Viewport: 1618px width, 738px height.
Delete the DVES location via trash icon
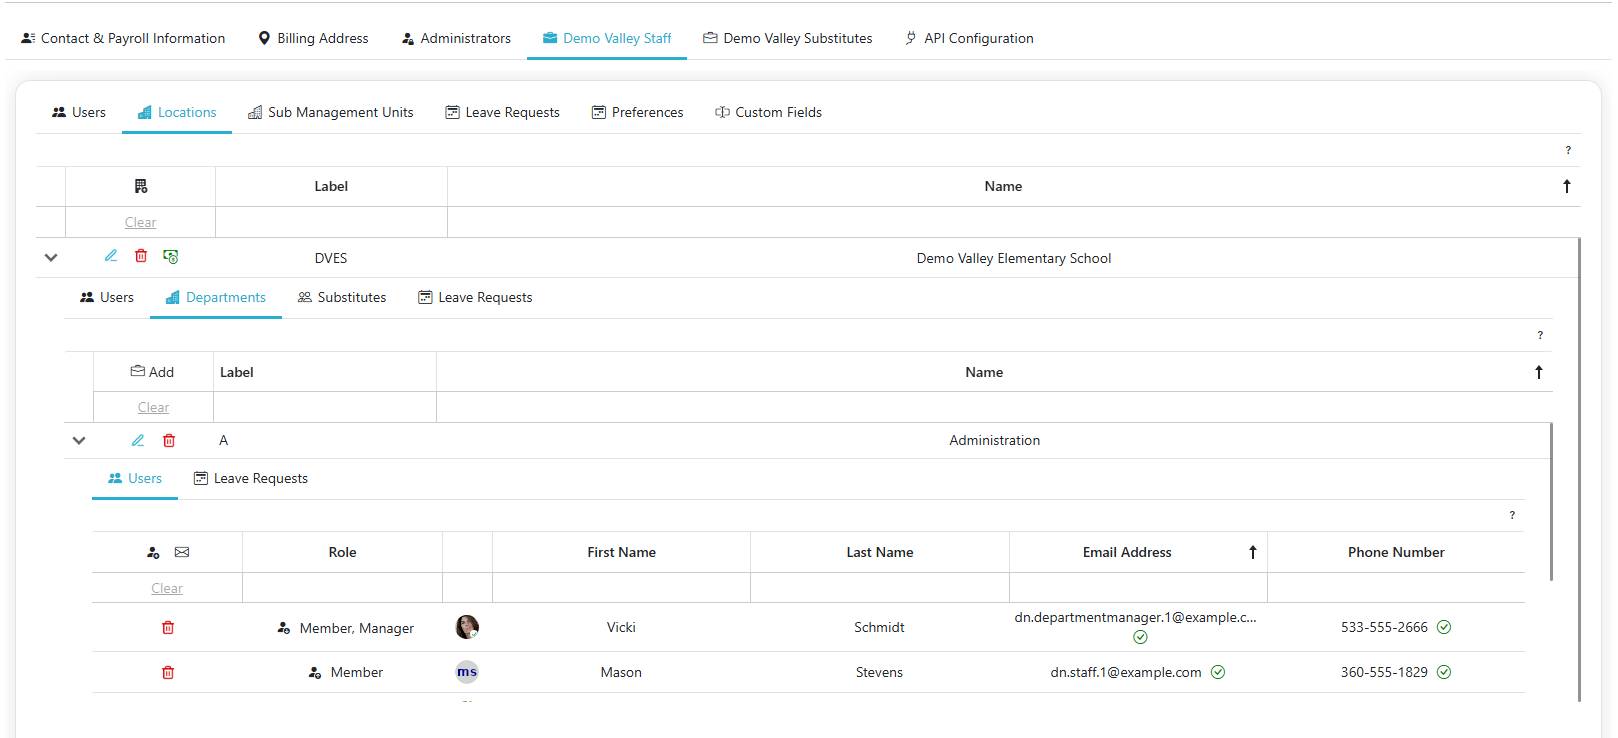tap(141, 256)
